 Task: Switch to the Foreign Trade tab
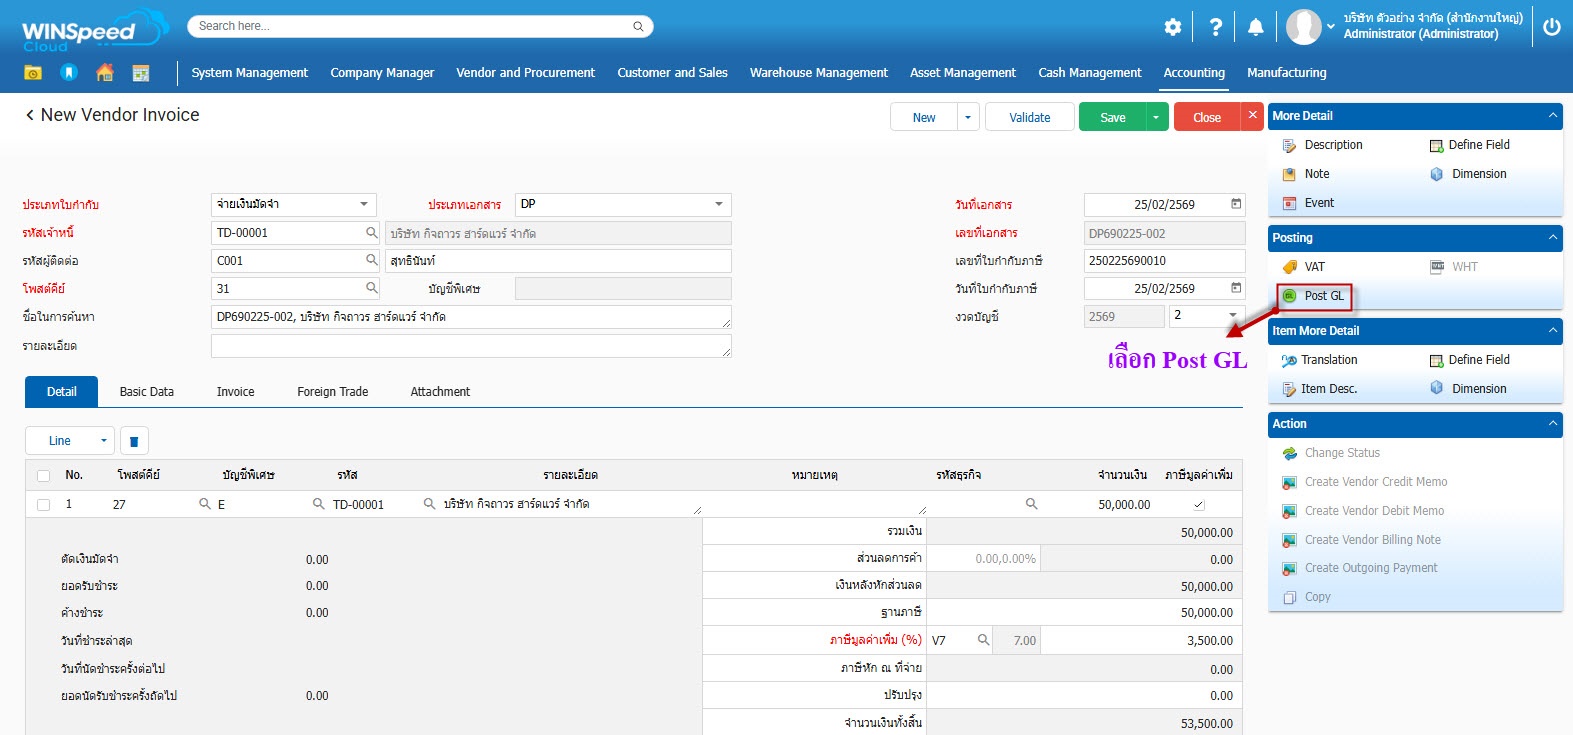[x=332, y=392]
